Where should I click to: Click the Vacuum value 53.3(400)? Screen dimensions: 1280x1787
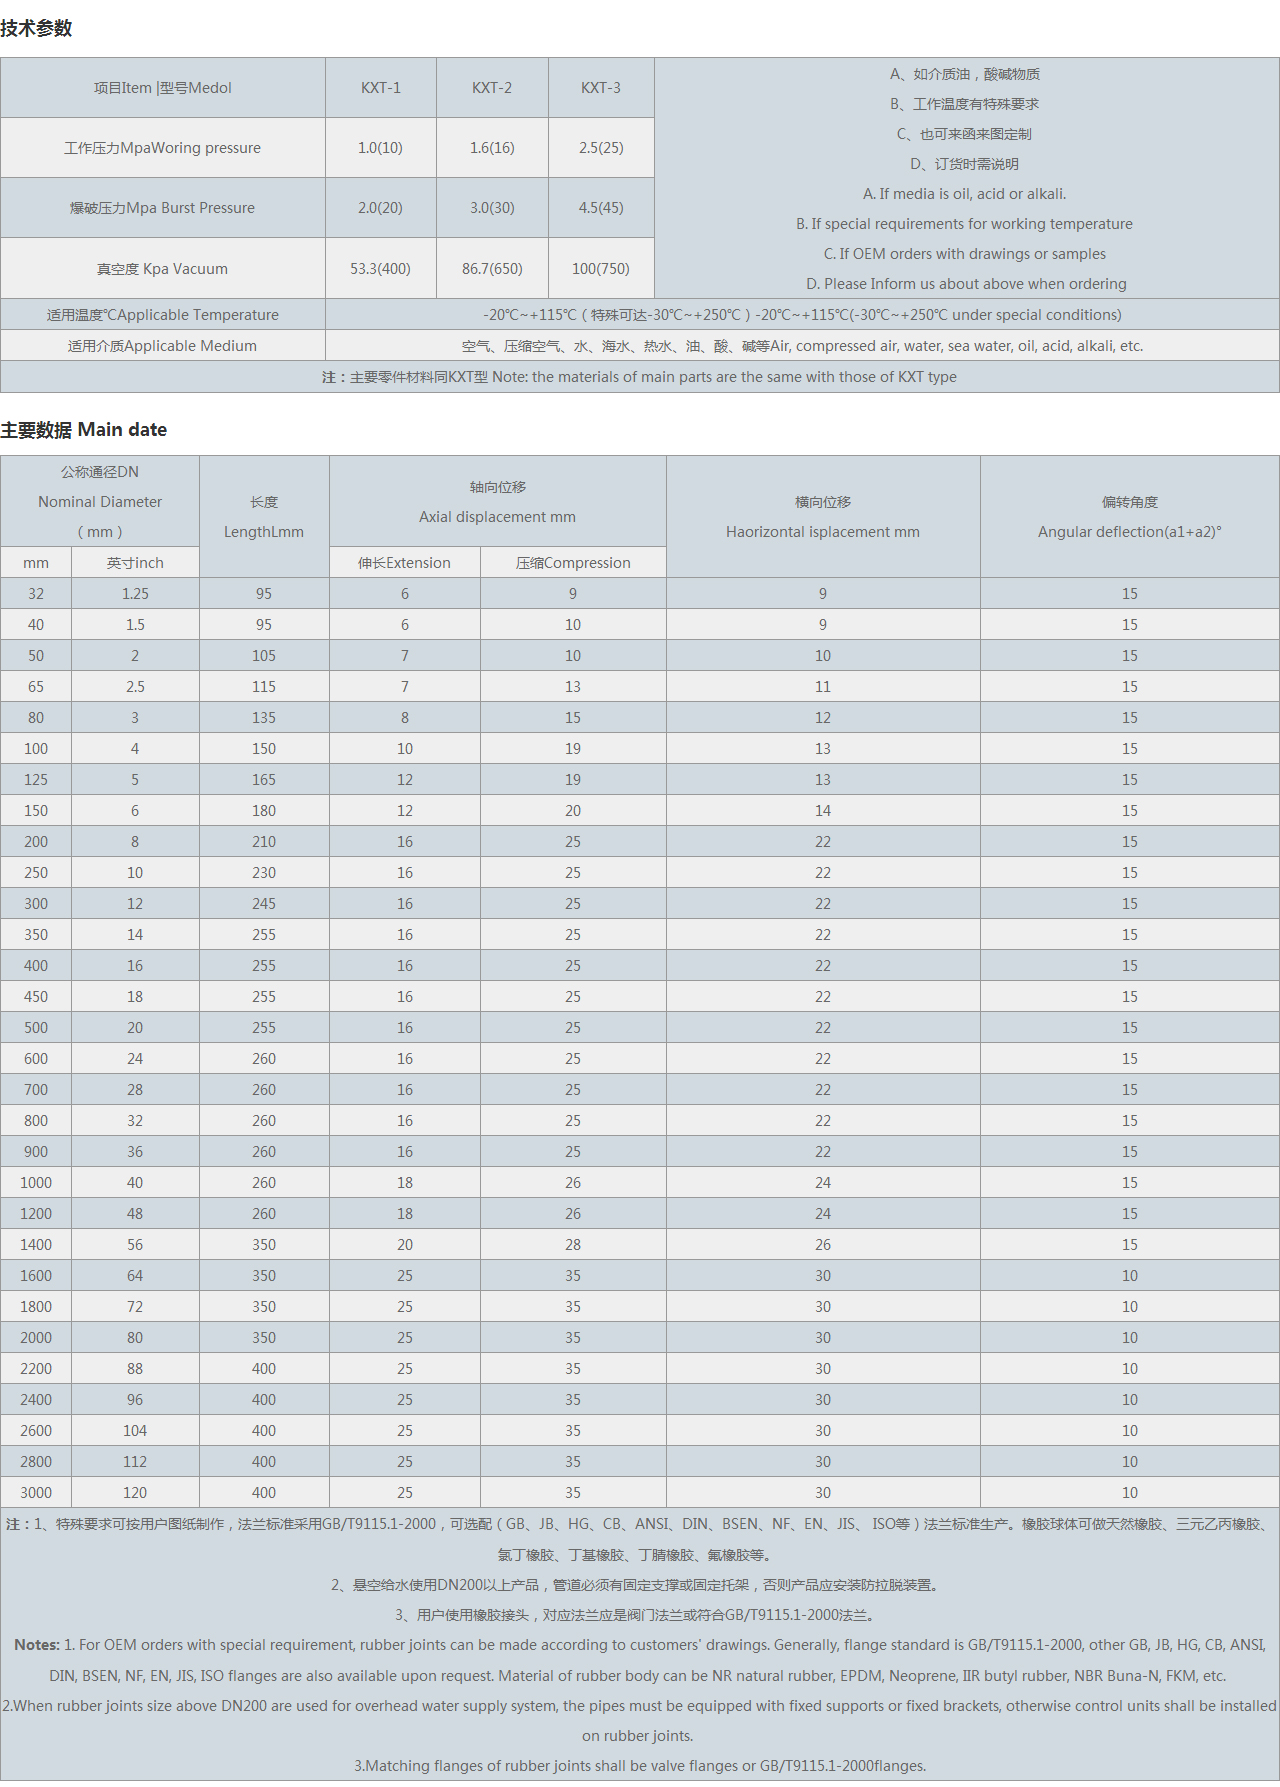tap(380, 269)
